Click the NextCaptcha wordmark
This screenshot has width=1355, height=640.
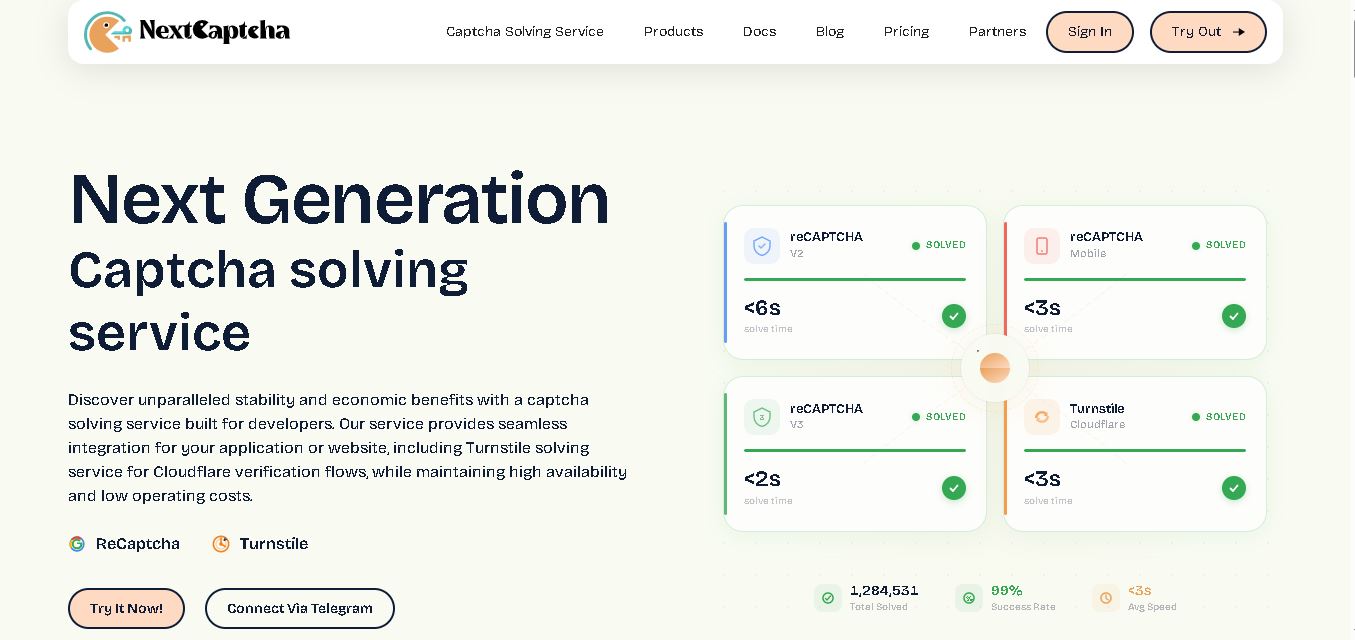point(214,31)
